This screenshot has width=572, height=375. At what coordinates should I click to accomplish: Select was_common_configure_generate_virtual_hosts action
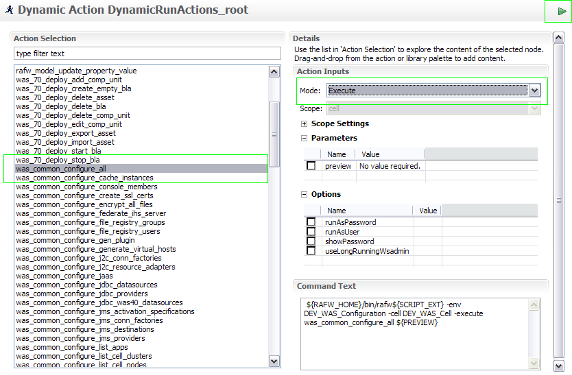click(x=96, y=249)
